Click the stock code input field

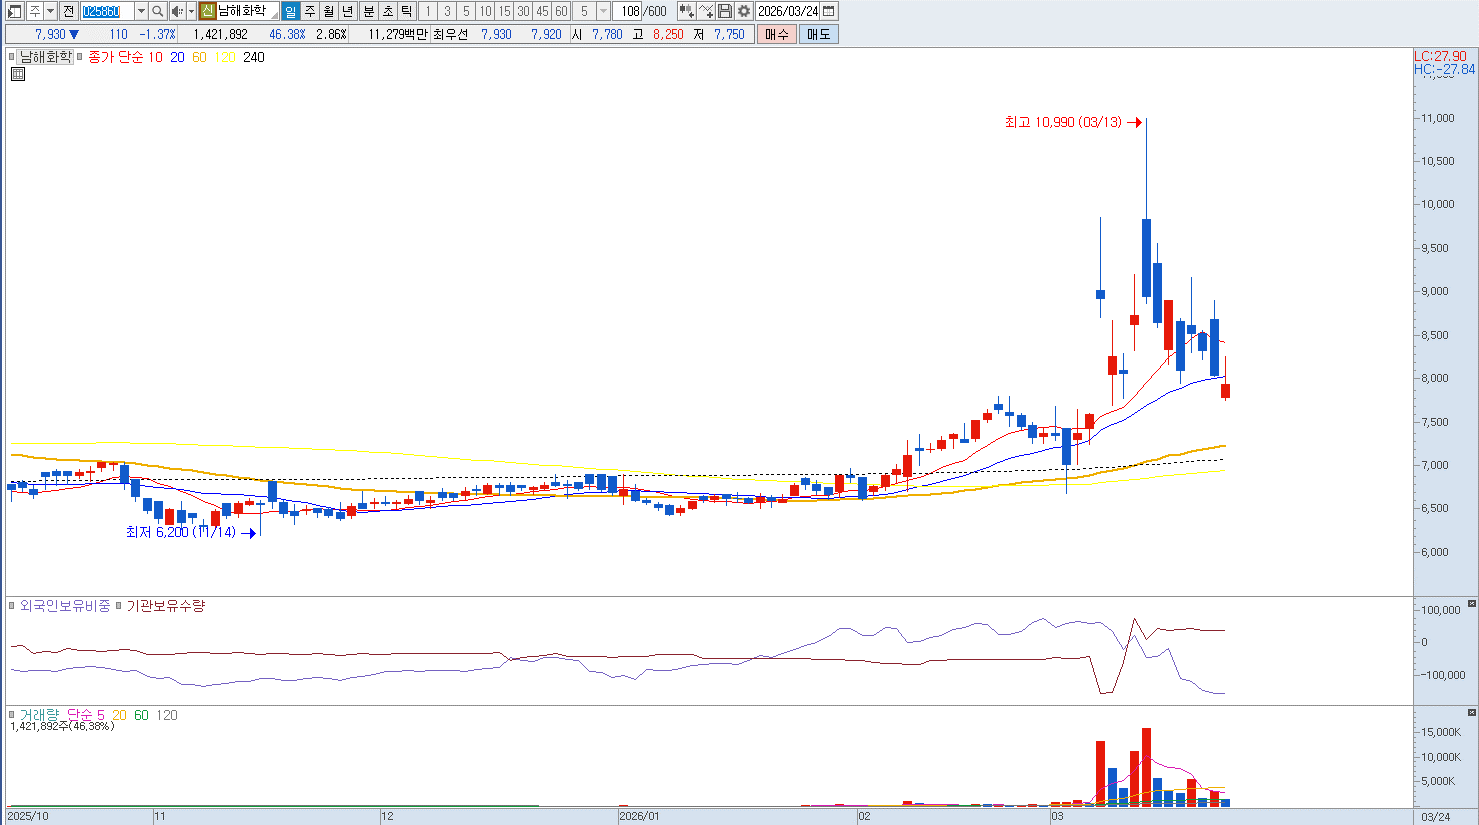click(x=107, y=11)
